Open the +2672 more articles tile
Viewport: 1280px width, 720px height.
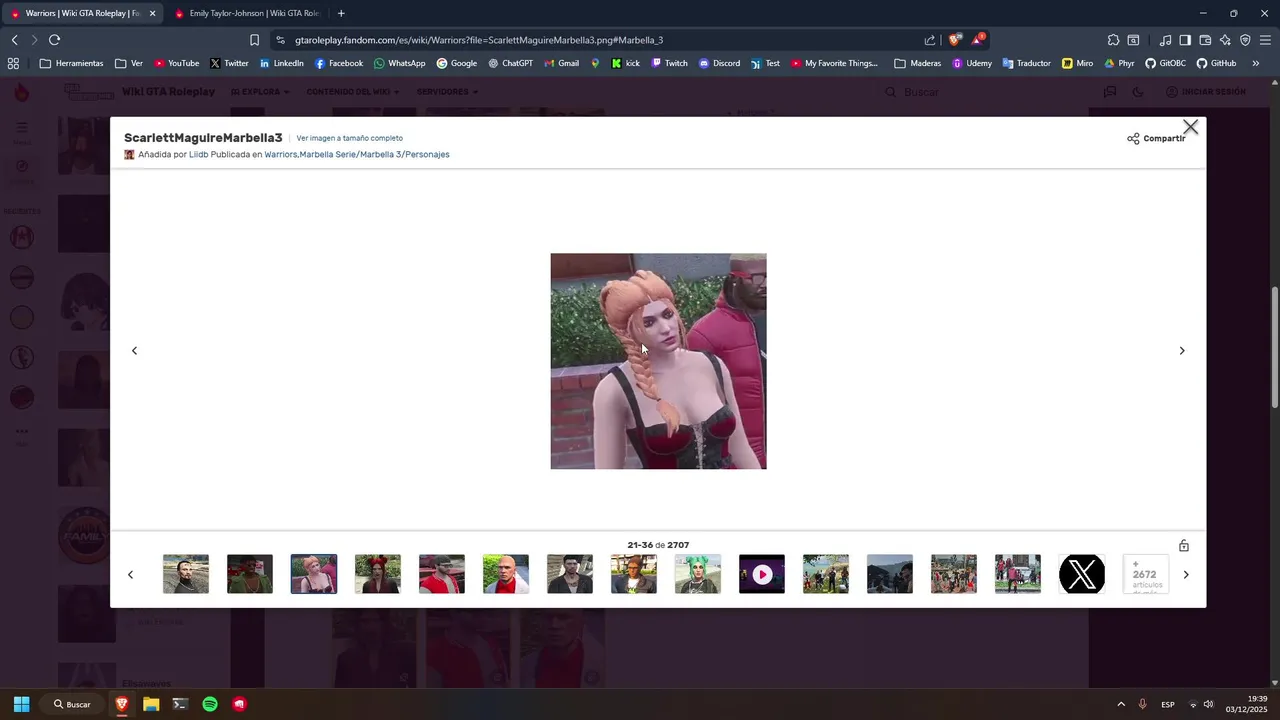1146,574
